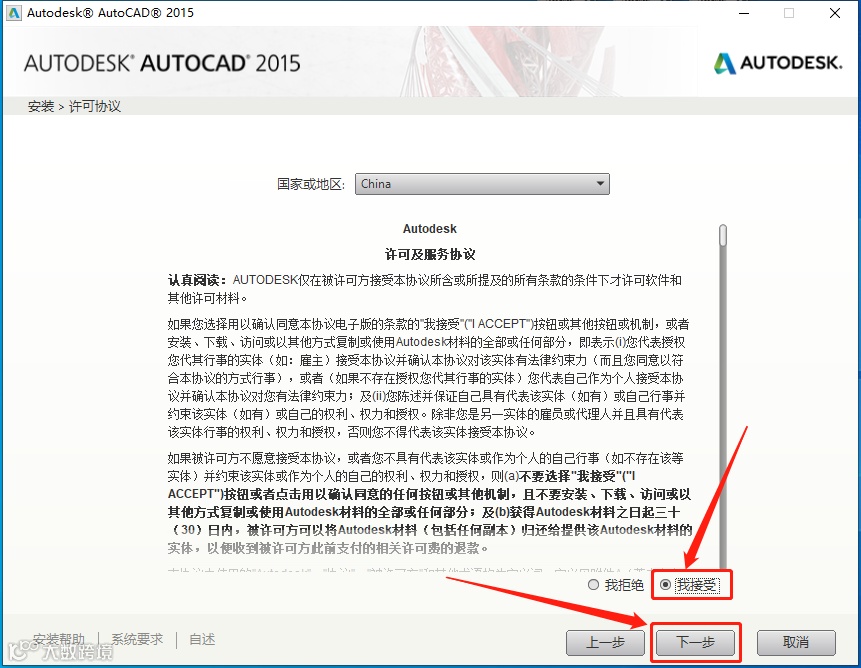Click the 取消 (Cancel) button
Viewport: 861px width, 668px height.
point(796,642)
